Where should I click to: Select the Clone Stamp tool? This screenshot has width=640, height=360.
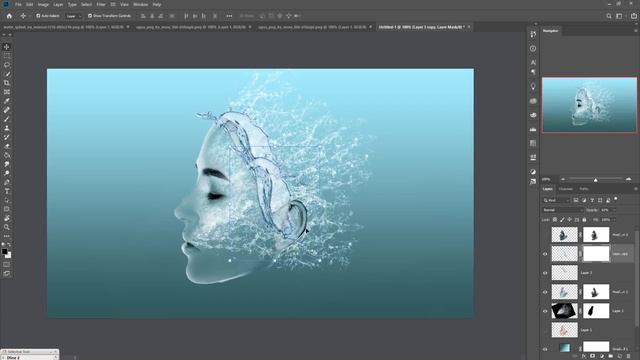[x=7, y=128]
